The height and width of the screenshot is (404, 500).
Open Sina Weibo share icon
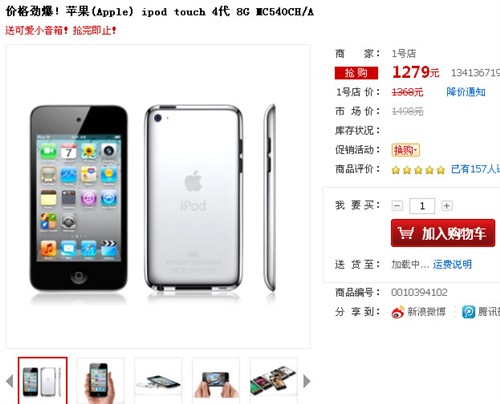pyautogui.click(x=398, y=312)
